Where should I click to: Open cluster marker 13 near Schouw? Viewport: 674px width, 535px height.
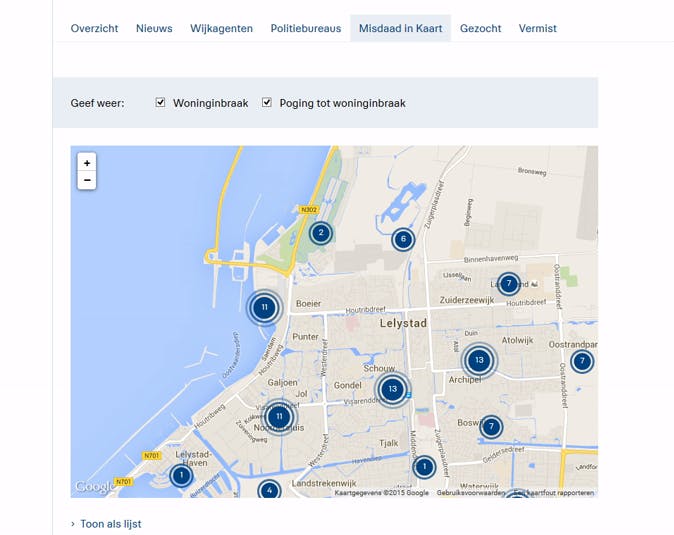point(392,389)
